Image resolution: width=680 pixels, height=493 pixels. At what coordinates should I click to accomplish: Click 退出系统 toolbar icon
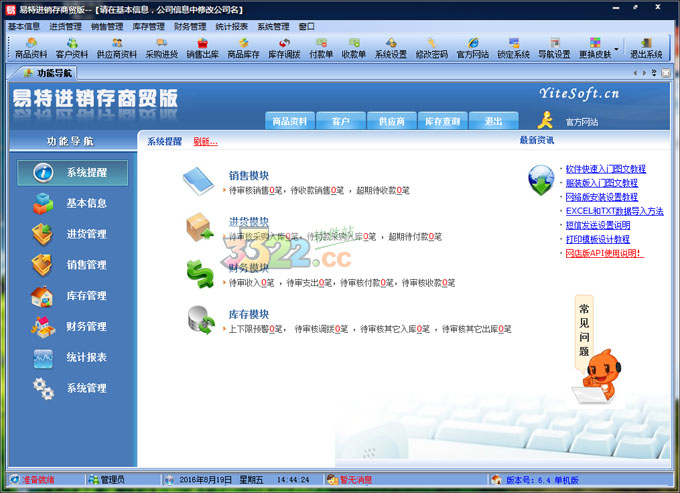tap(646, 48)
